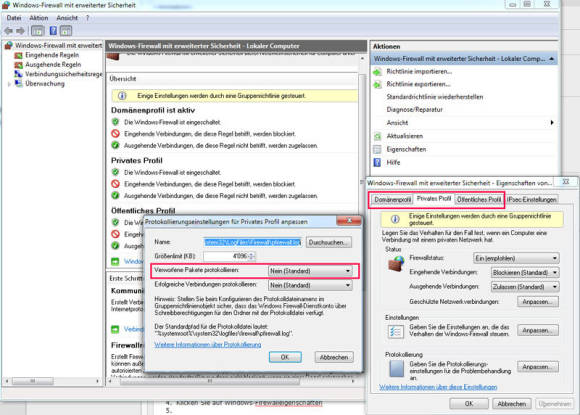Click the log file Name input field
580x415 pixels.
[x=252, y=242]
